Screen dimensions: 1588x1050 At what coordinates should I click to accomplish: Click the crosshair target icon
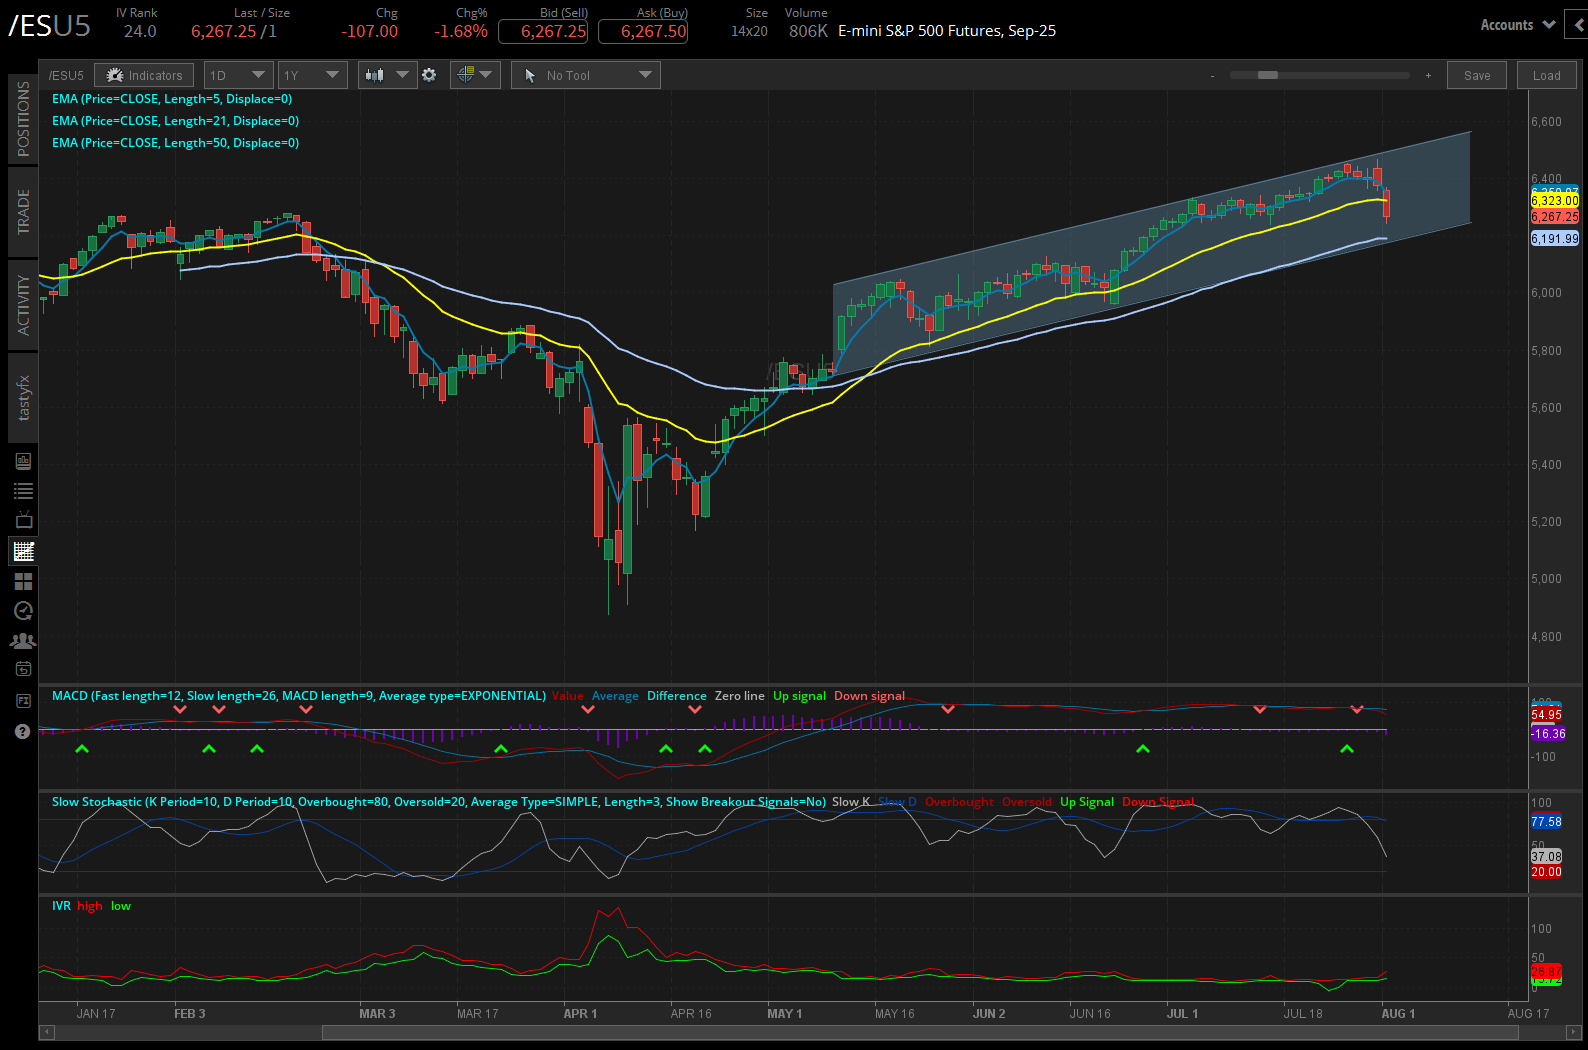click(x=465, y=74)
